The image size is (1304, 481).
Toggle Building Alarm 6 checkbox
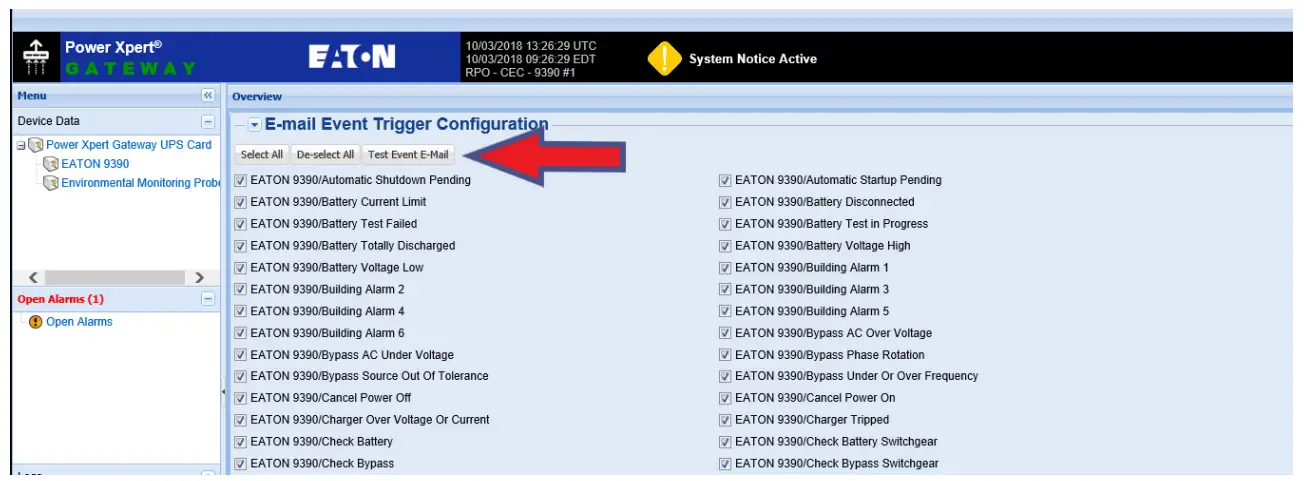(240, 333)
